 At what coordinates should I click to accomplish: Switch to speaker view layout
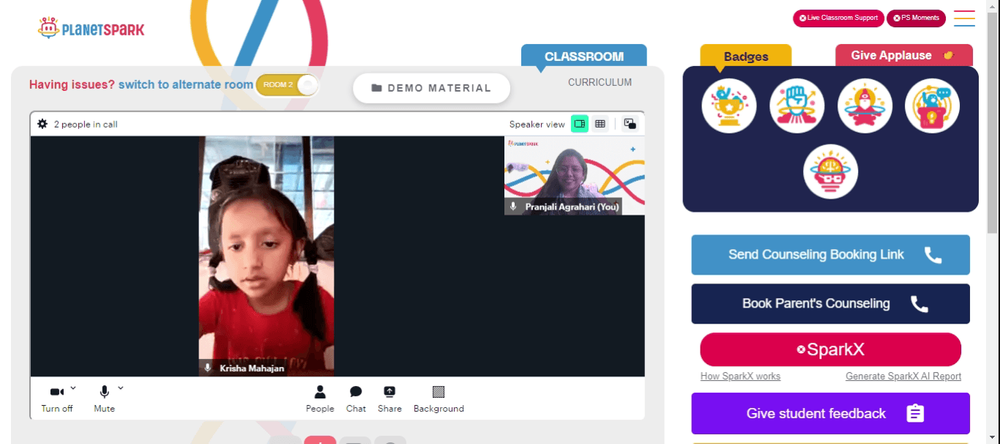click(579, 124)
